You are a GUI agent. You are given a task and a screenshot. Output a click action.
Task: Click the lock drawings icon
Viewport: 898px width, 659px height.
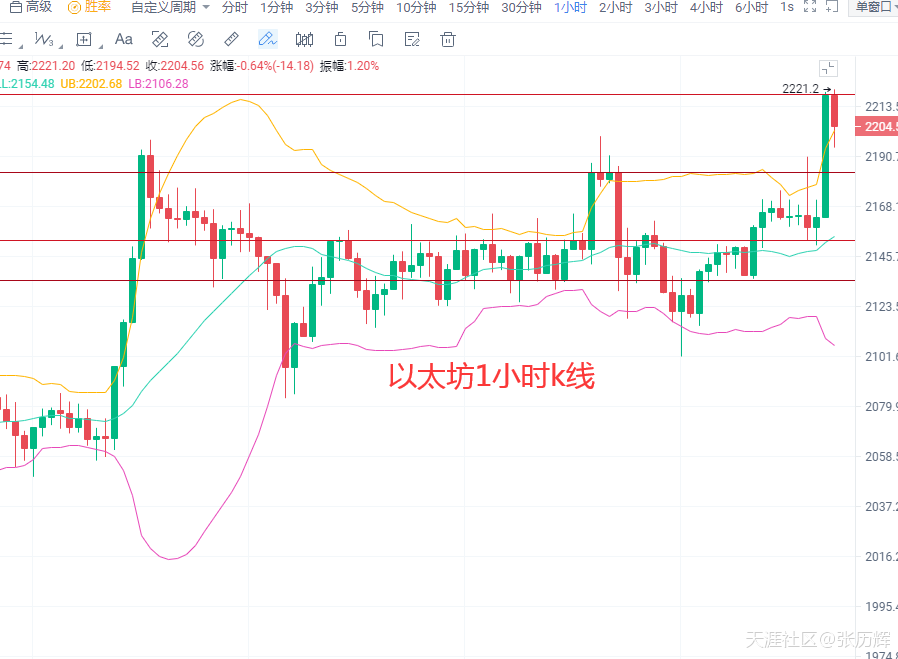(x=340, y=40)
